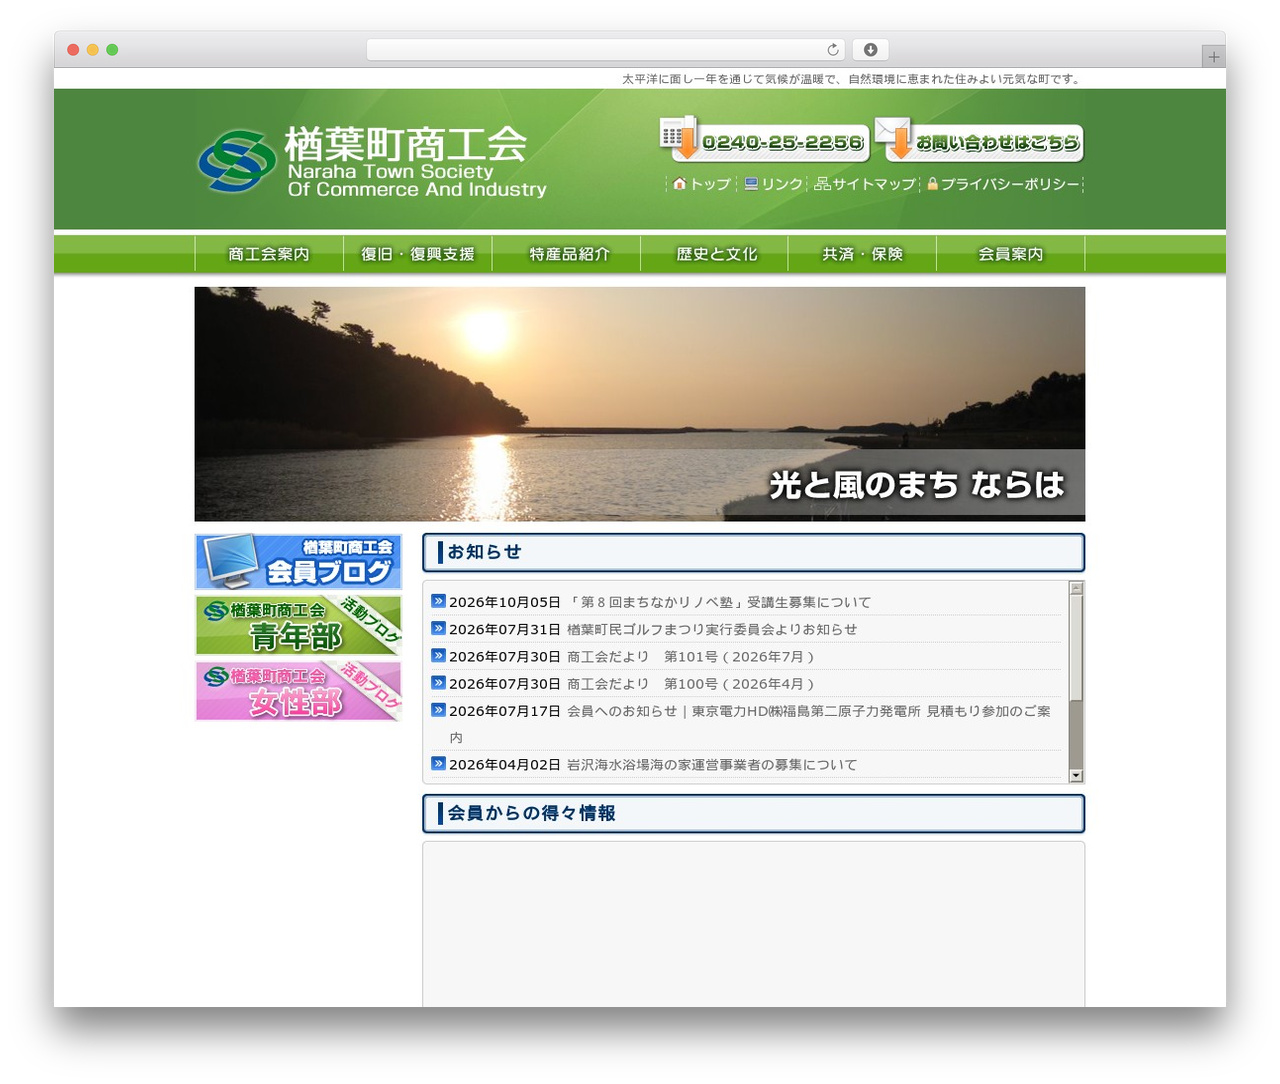
Task: Click the browser download icon
Action: pyautogui.click(x=871, y=50)
